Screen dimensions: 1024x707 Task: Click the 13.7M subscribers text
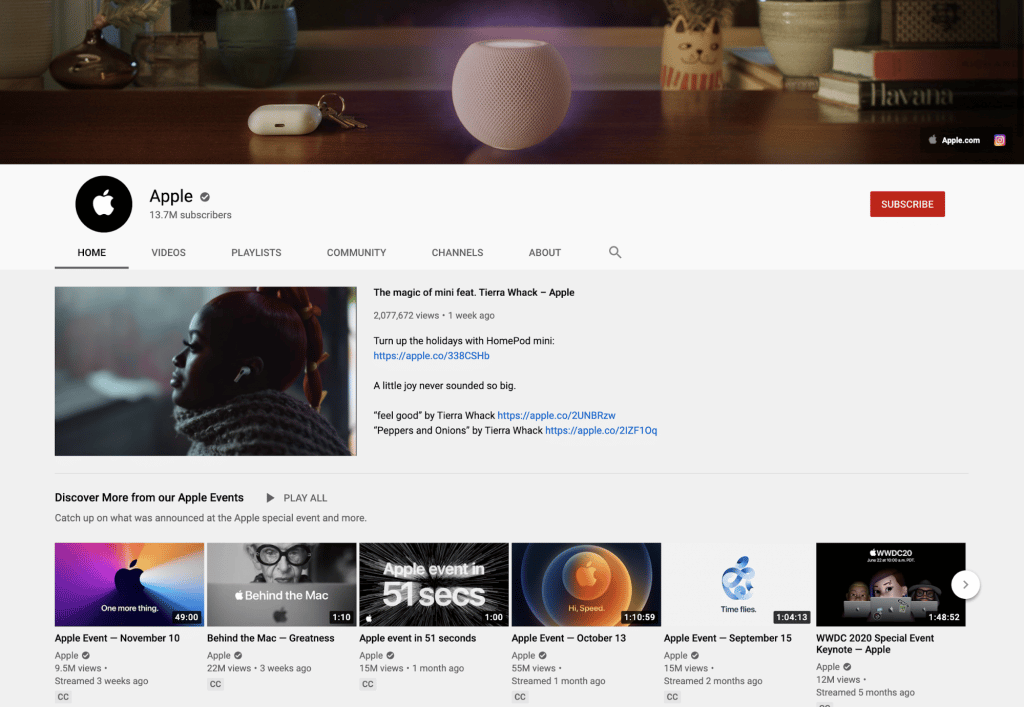[x=190, y=215]
